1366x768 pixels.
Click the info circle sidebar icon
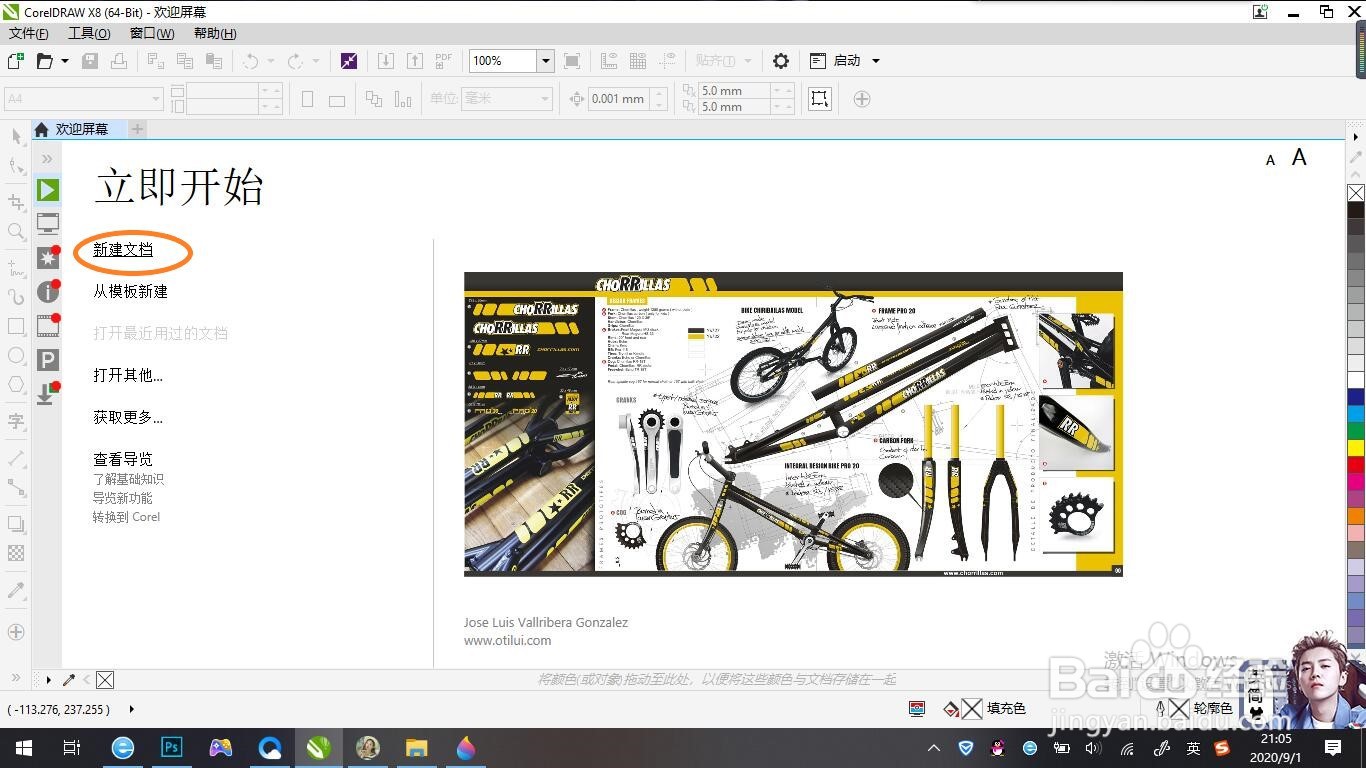point(48,292)
